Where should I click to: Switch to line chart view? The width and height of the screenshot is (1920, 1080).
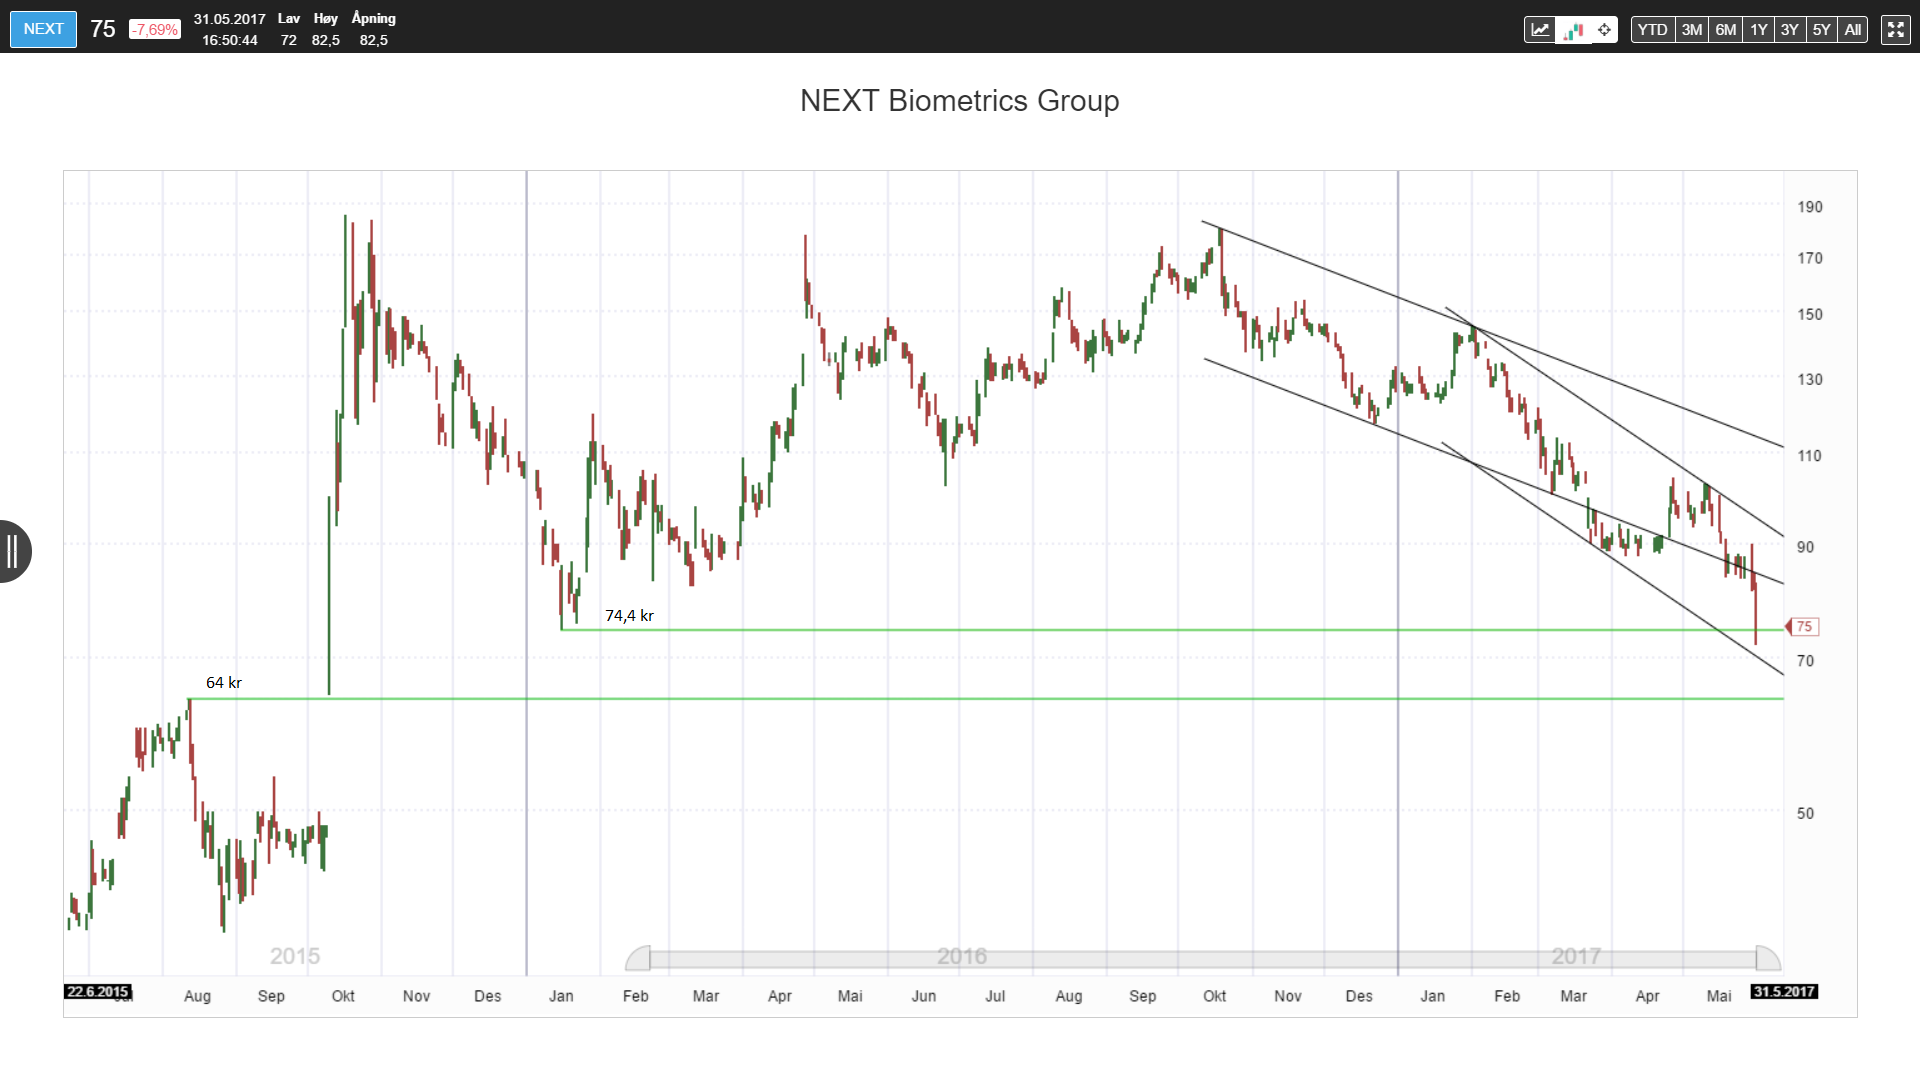(x=1540, y=30)
